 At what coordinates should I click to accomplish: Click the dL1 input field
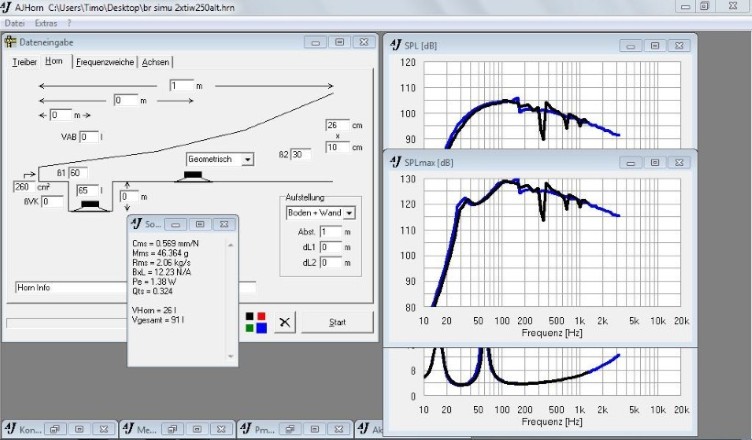[331, 247]
